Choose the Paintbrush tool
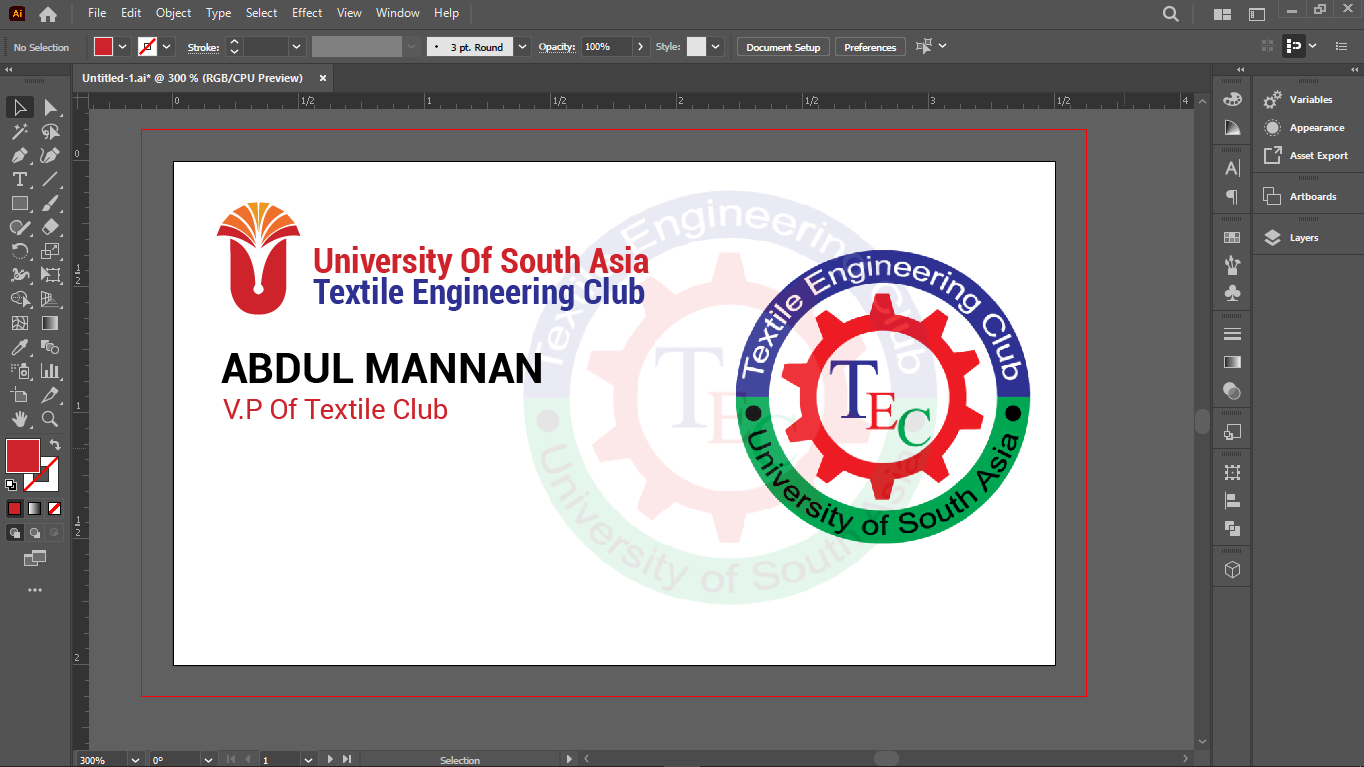Viewport: 1364px width, 767px height. tap(50, 203)
